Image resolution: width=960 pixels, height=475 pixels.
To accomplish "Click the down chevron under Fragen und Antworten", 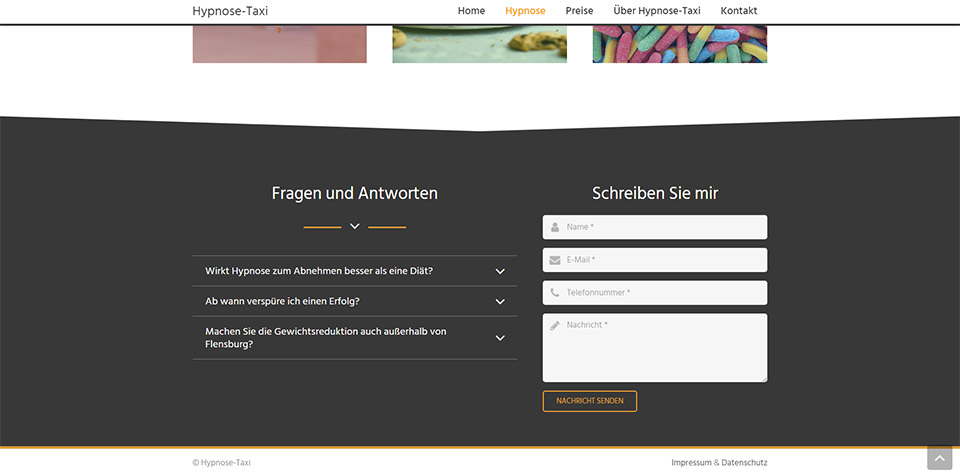I will (354, 227).
